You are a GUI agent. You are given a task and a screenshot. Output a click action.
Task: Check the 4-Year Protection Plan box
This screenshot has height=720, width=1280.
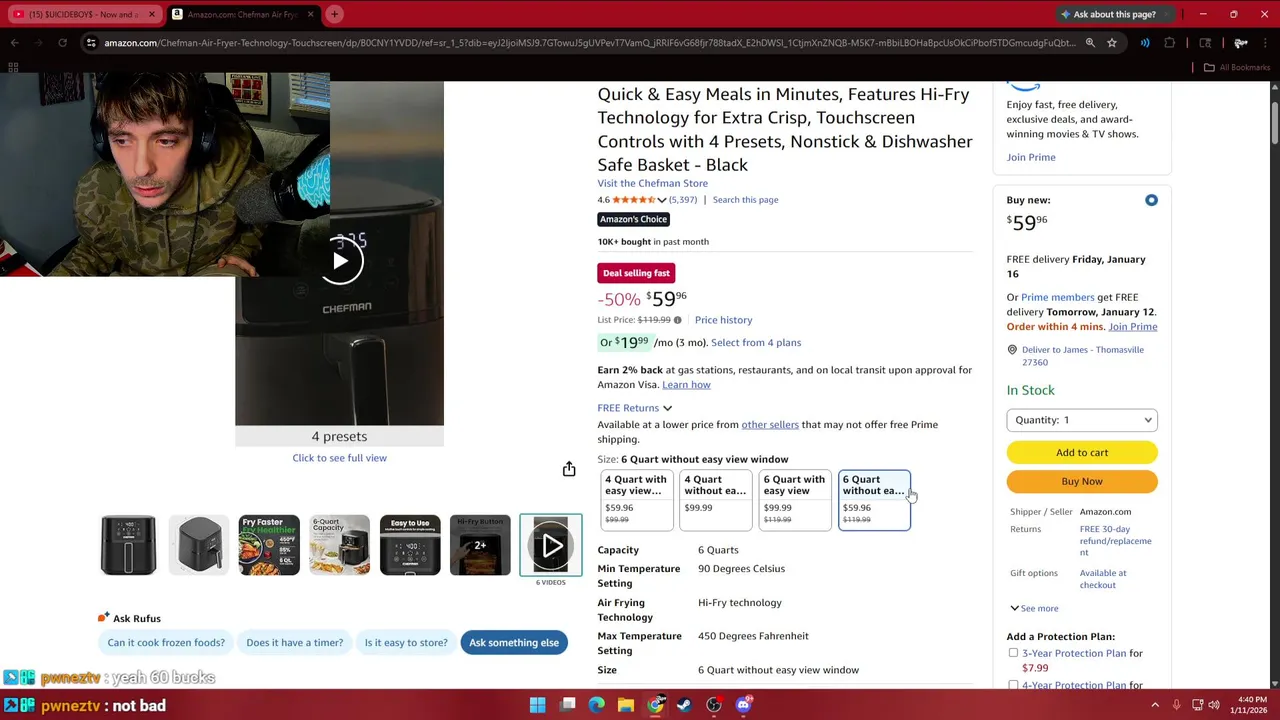(x=1013, y=685)
